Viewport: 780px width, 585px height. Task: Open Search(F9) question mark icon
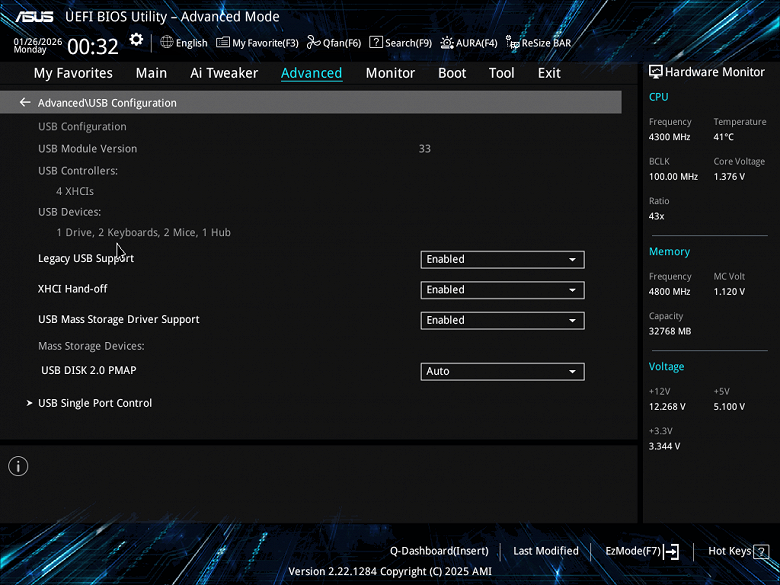point(376,42)
